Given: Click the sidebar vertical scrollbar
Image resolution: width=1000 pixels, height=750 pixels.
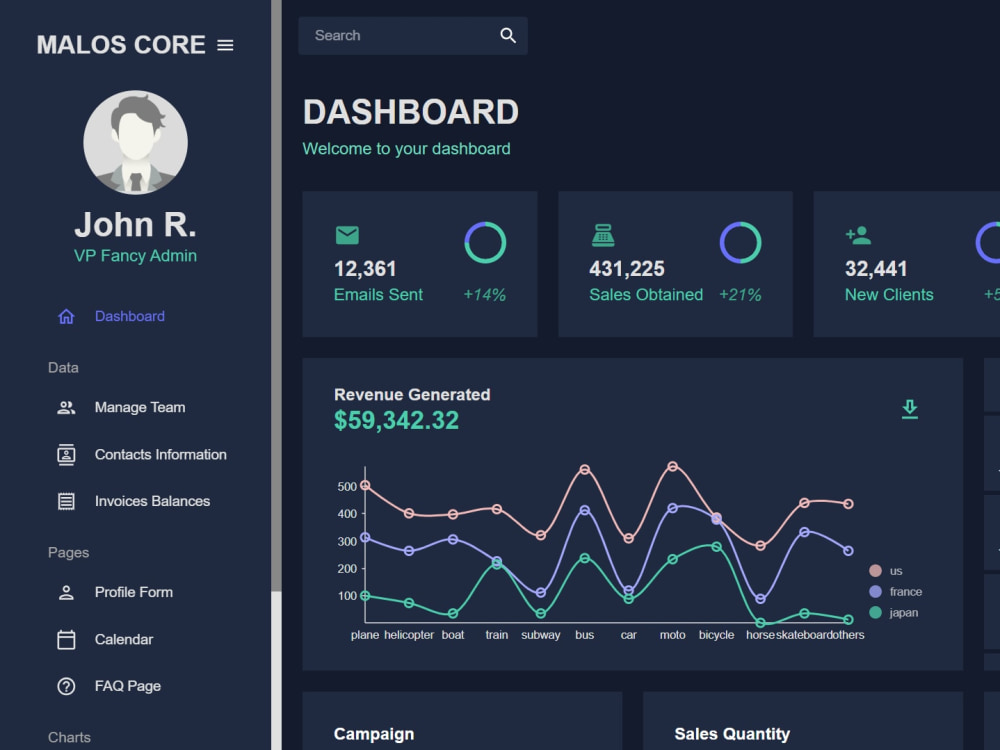Looking at the screenshot, I should tap(276, 297).
